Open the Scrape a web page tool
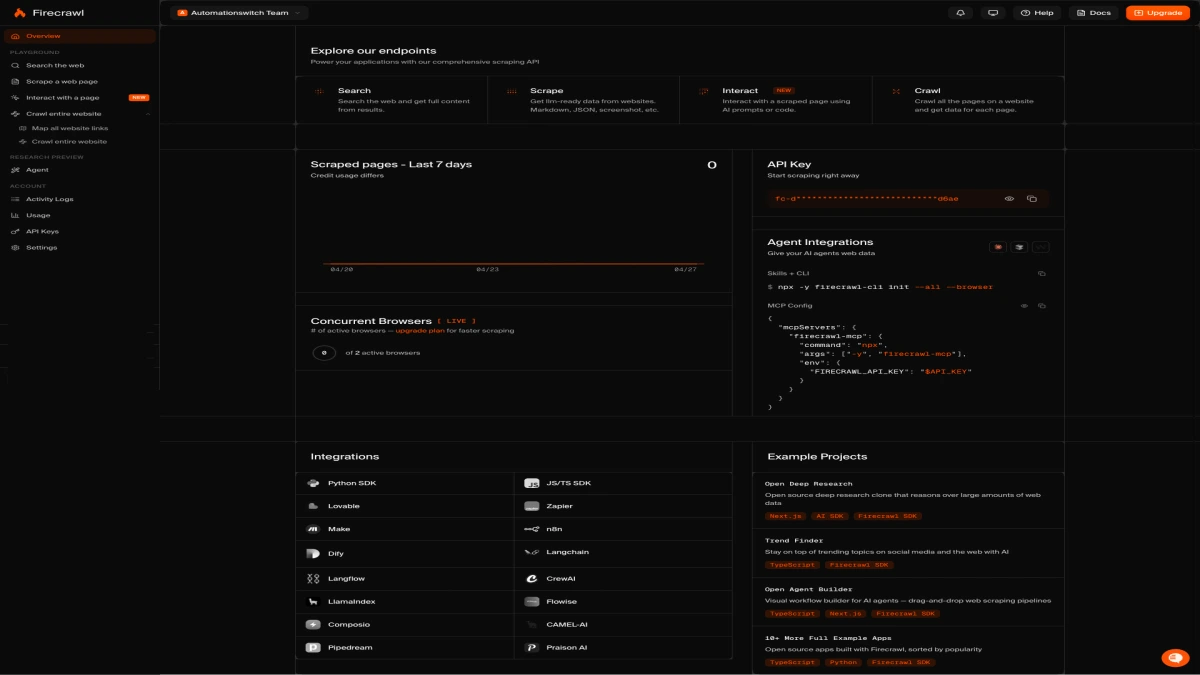Screen dimensions: 1200x675 (x=62, y=81)
